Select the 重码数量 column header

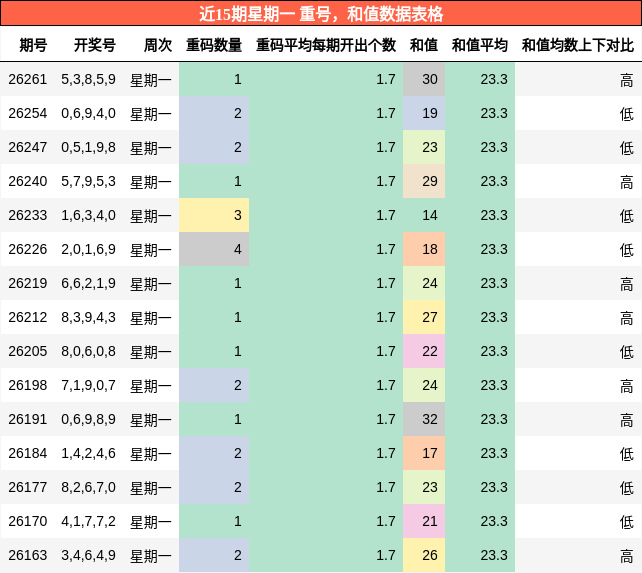214,45
